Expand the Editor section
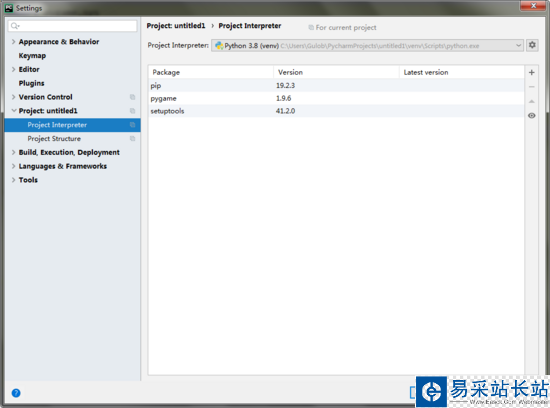Screen dimensions: 550x408 (x=13, y=69)
